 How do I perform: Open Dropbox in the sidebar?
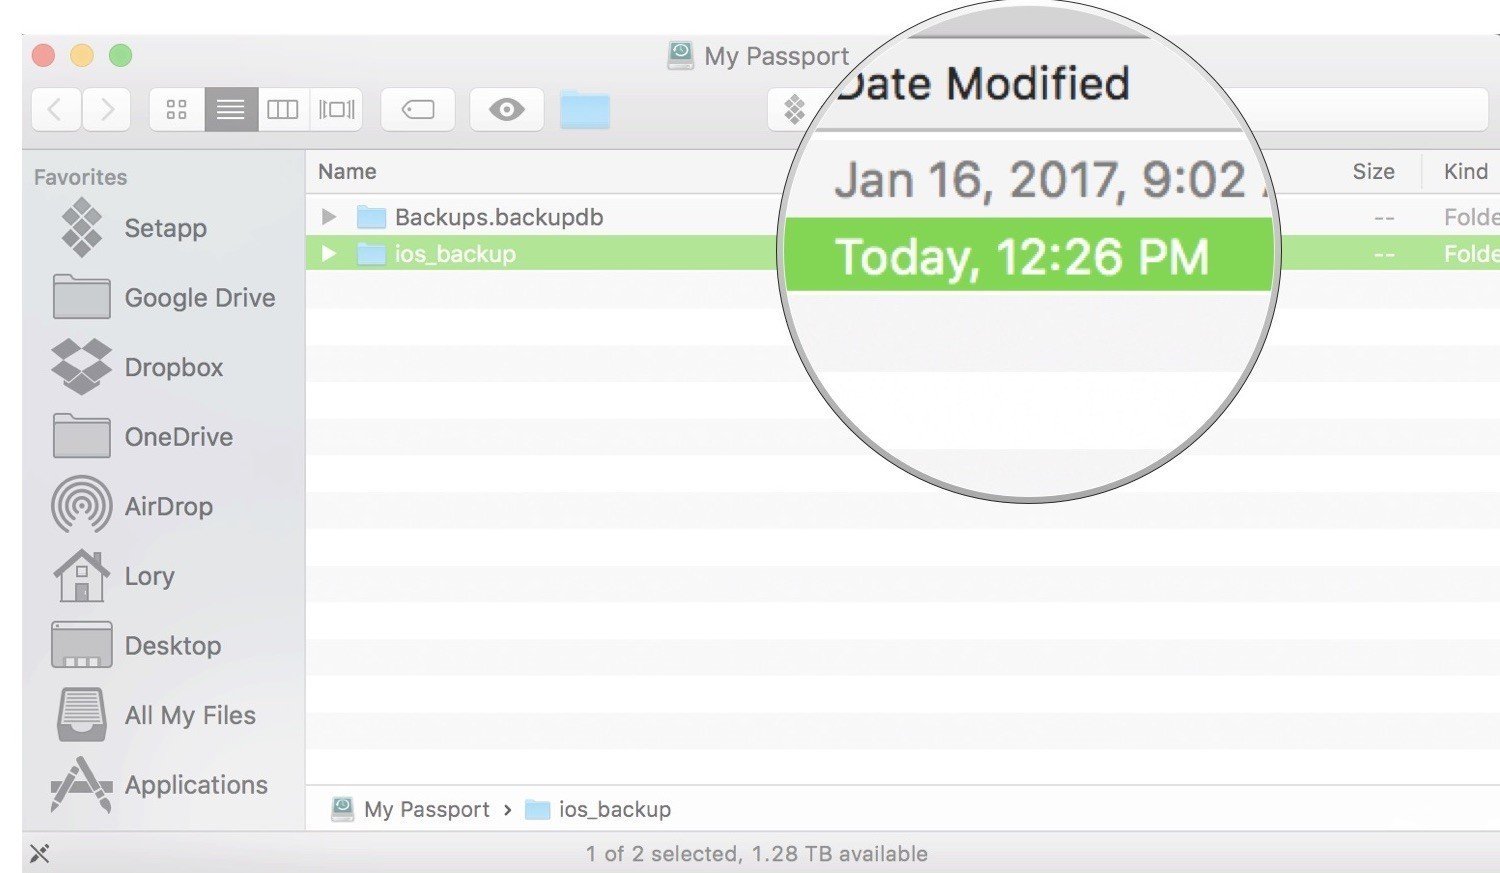(138, 367)
